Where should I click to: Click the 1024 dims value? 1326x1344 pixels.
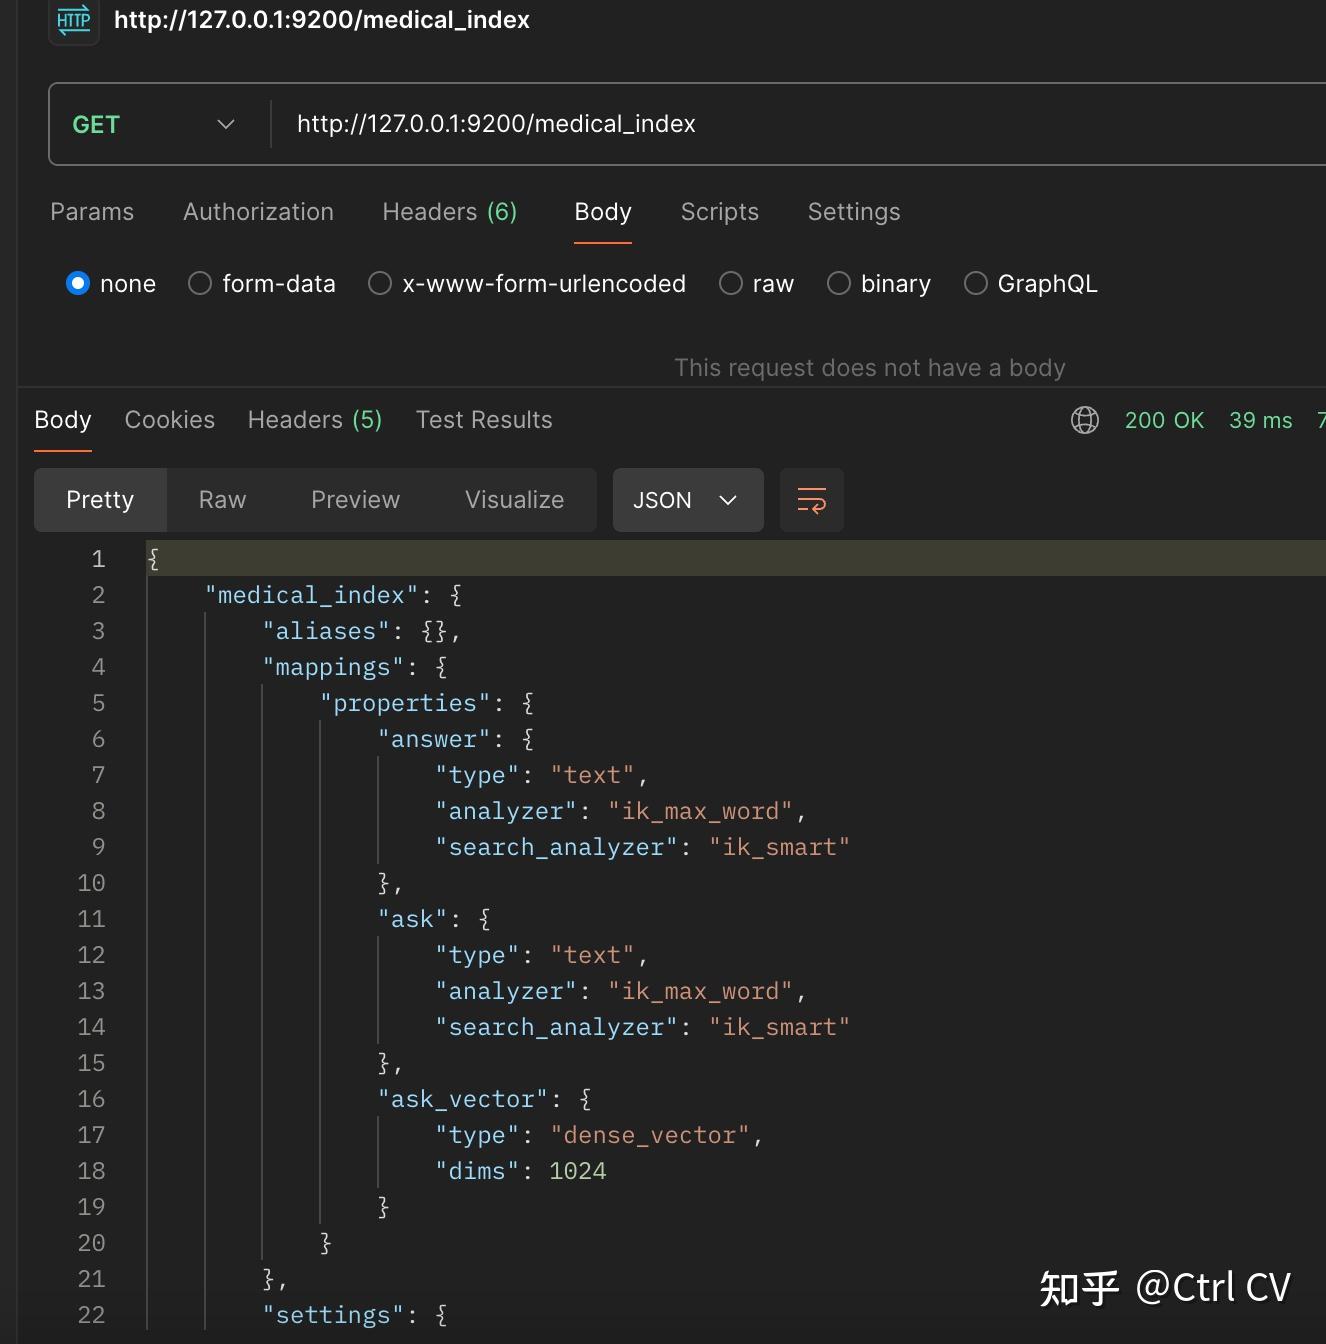(578, 1171)
